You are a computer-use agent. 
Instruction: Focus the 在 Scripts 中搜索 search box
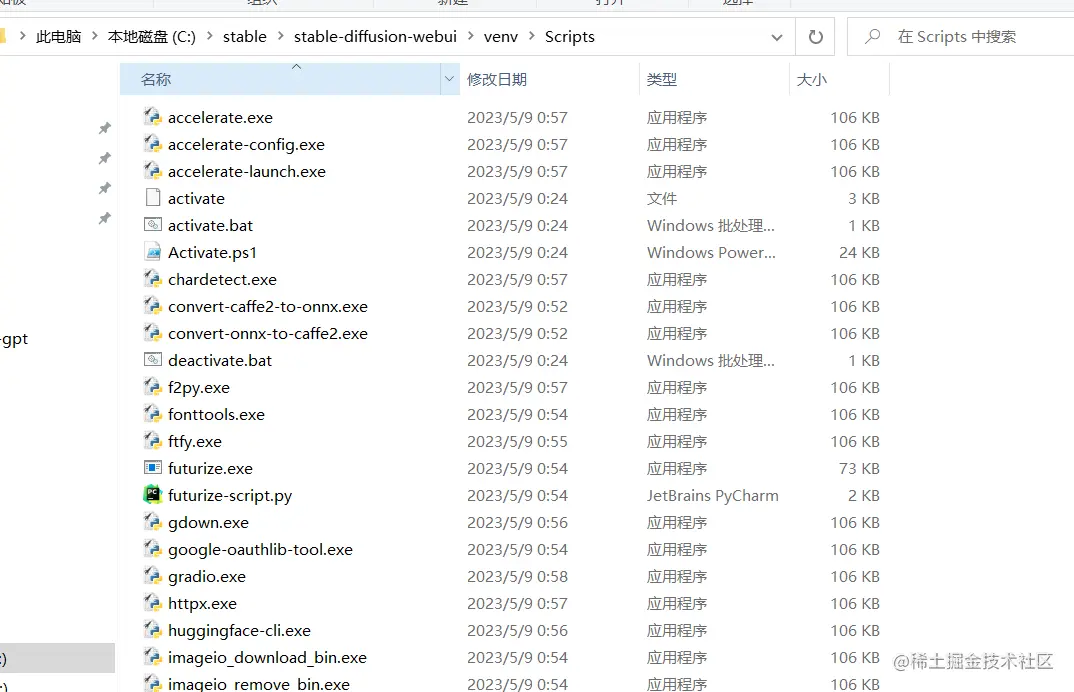point(961,37)
